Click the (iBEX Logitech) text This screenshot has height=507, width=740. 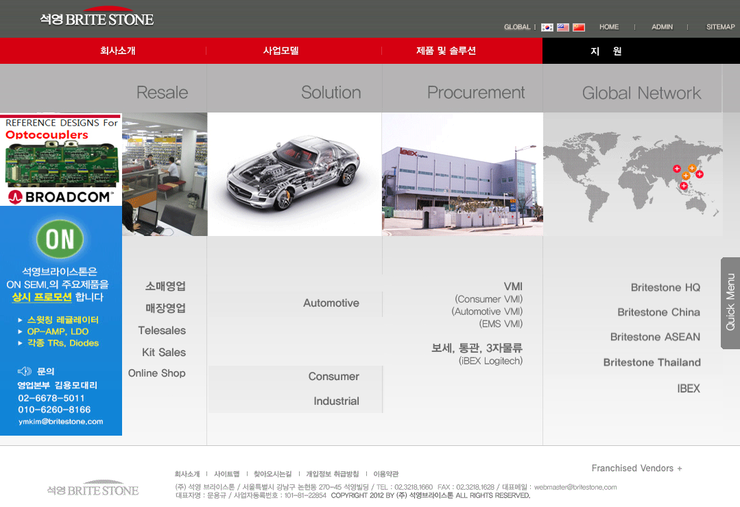490,361
